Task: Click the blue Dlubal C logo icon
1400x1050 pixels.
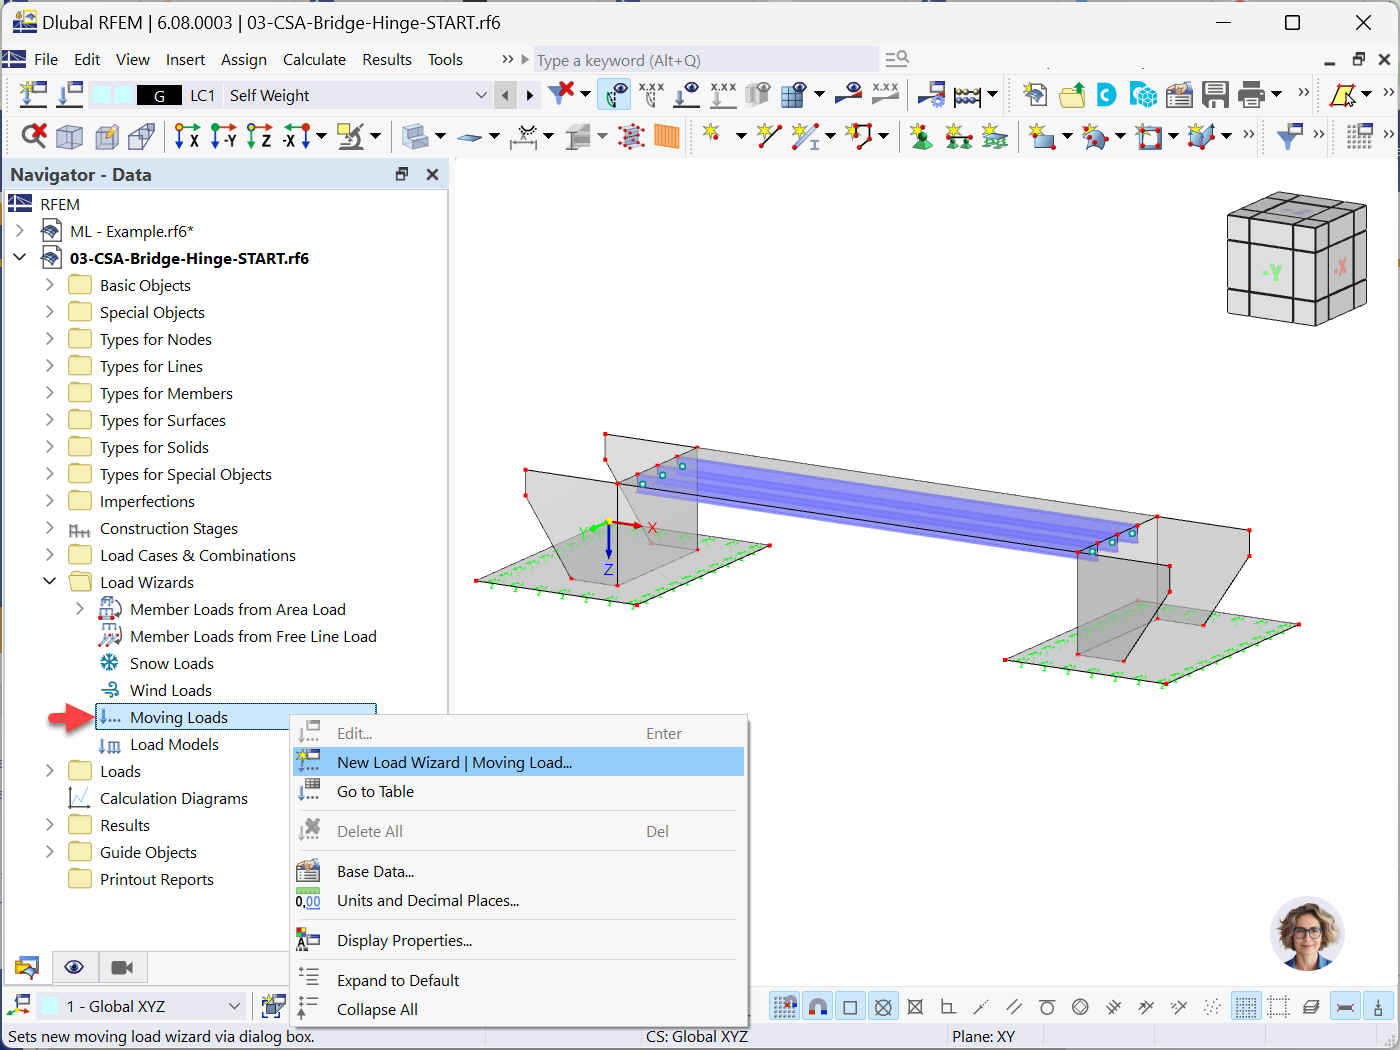Action: (1107, 95)
